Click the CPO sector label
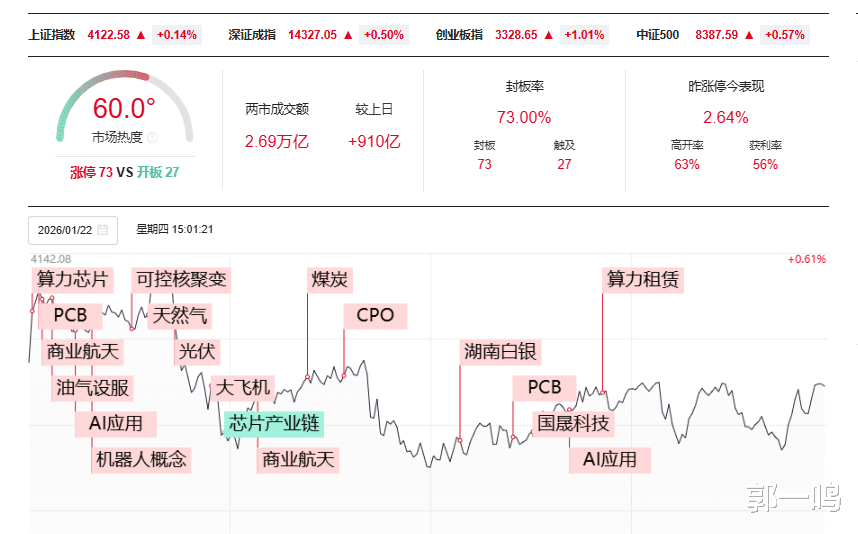This screenshot has height=534, width=858. click(x=375, y=316)
